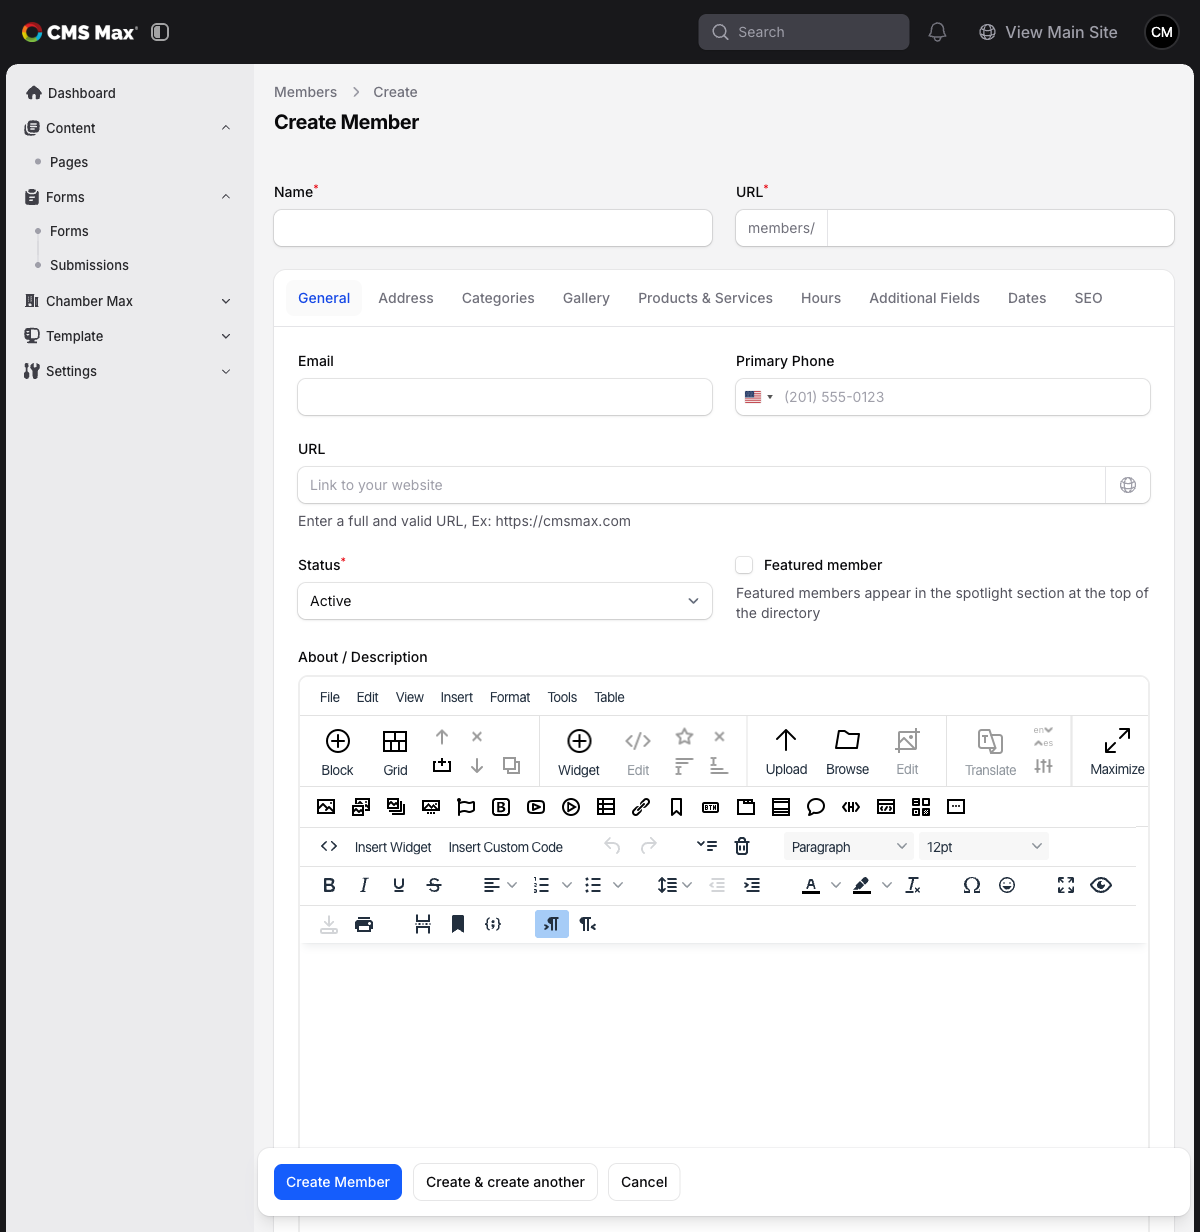The image size is (1200, 1232).
Task: Switch to the Categories tab
Action: (x=498, y=298)
